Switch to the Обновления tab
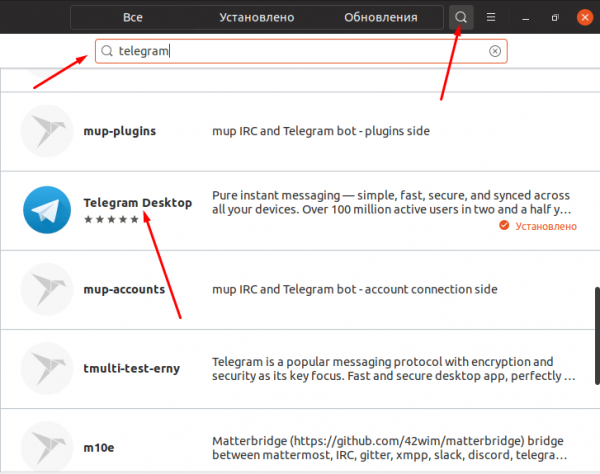The height and width of the screenshot is (474, 600). tap(381, 17)
